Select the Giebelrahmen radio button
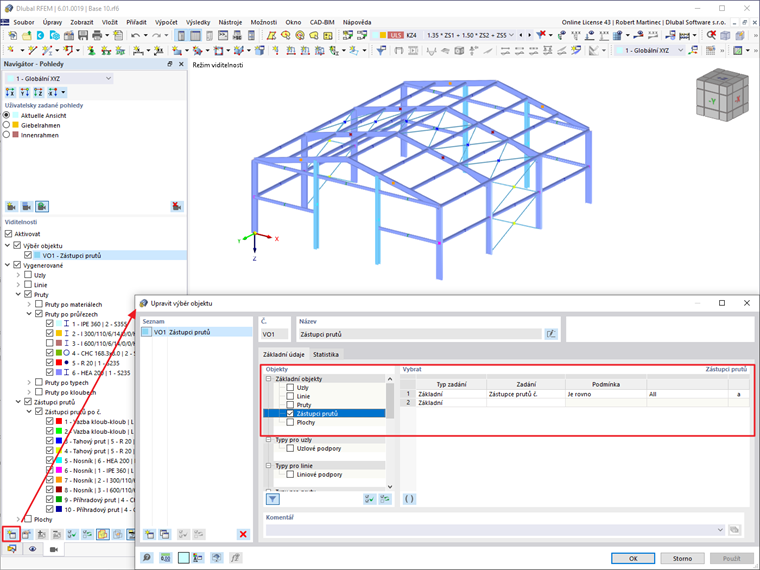 coord(7,125)
